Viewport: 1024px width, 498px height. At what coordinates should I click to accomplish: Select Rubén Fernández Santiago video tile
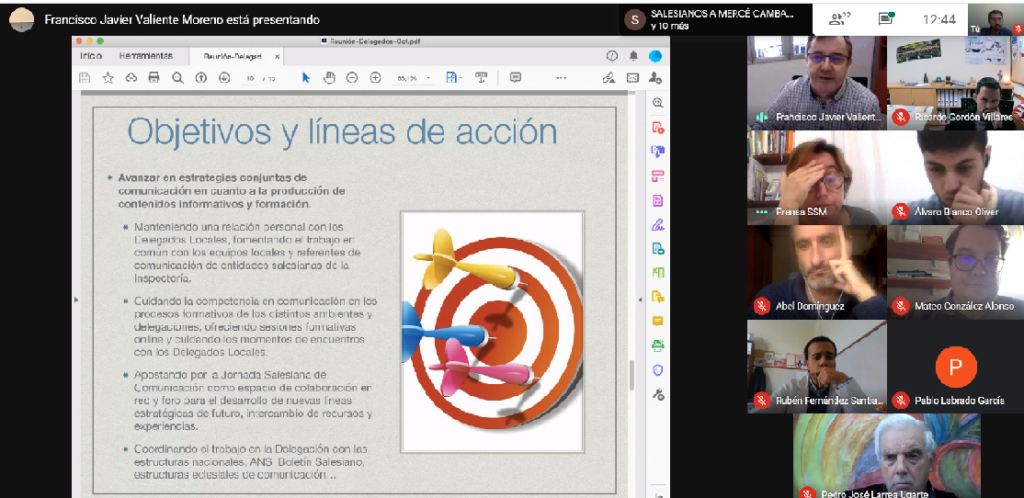816,367
